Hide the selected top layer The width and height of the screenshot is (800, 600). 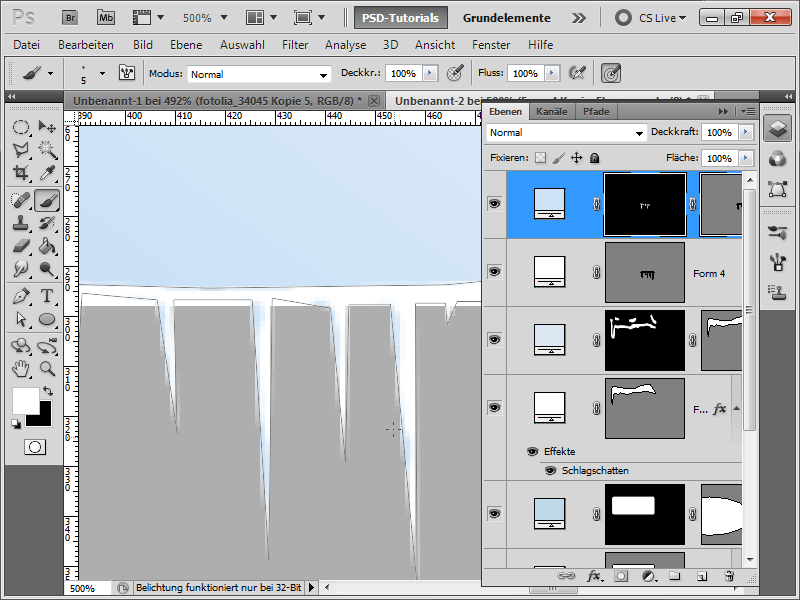pyautogui.click(x=494, y=204)
